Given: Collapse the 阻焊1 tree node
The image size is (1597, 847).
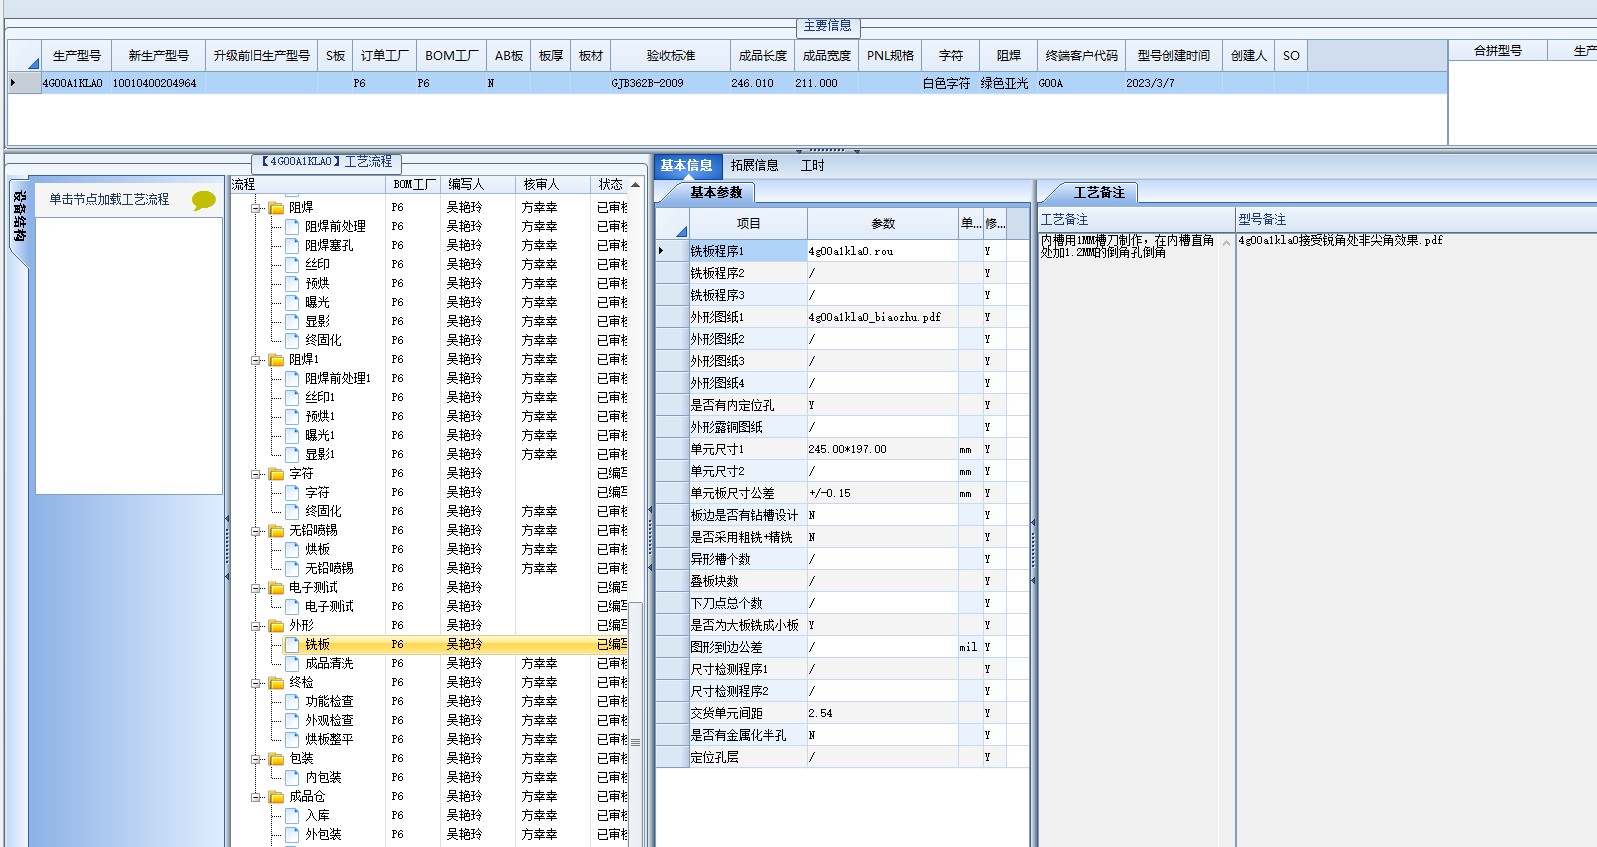Looking at the screenshot, I should pos(256,360).
